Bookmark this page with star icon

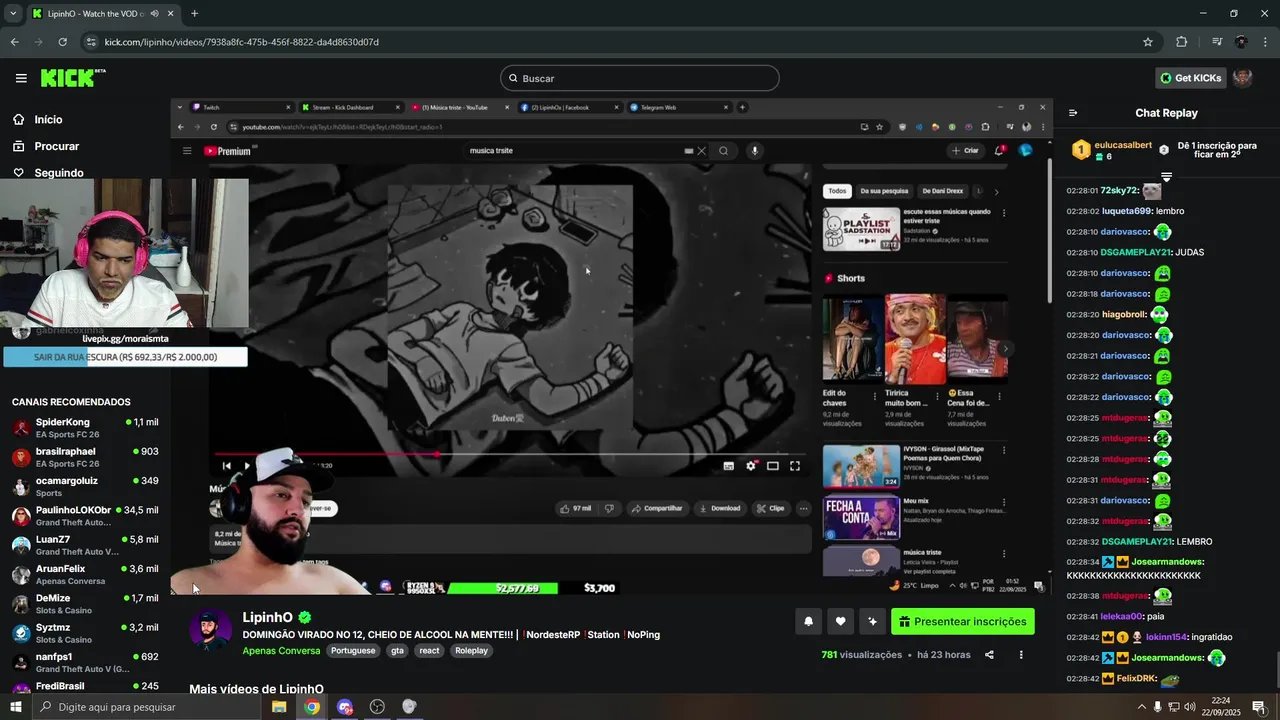point(1148,42)
